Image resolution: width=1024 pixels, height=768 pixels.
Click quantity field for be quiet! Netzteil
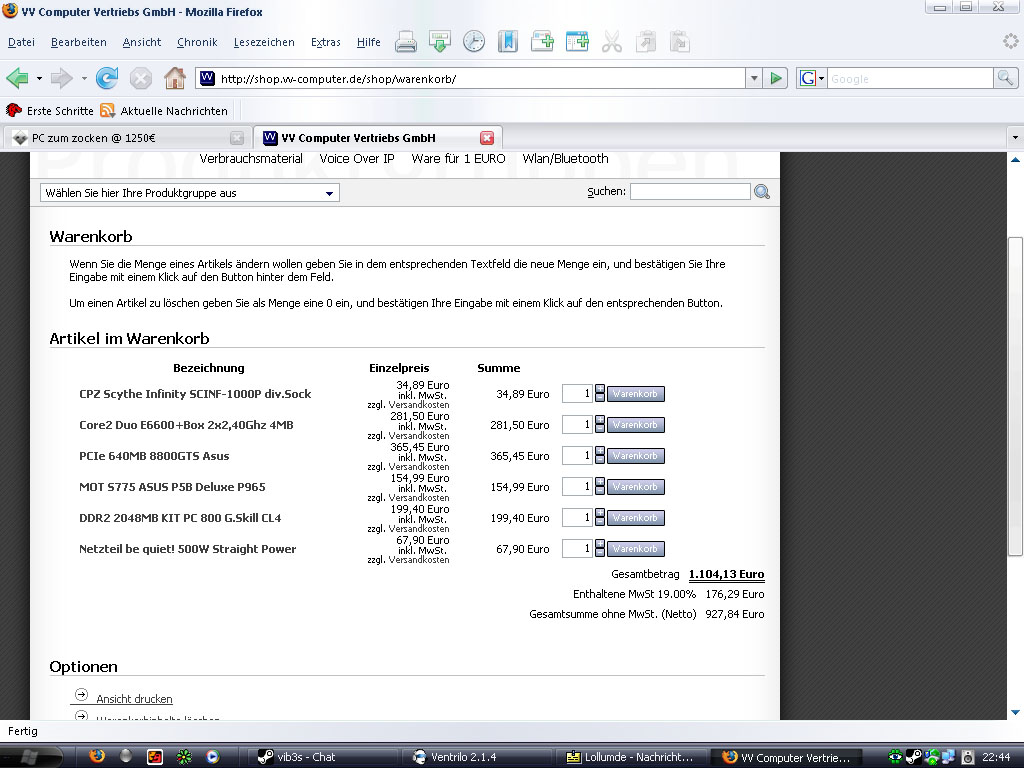click(577, 549)
